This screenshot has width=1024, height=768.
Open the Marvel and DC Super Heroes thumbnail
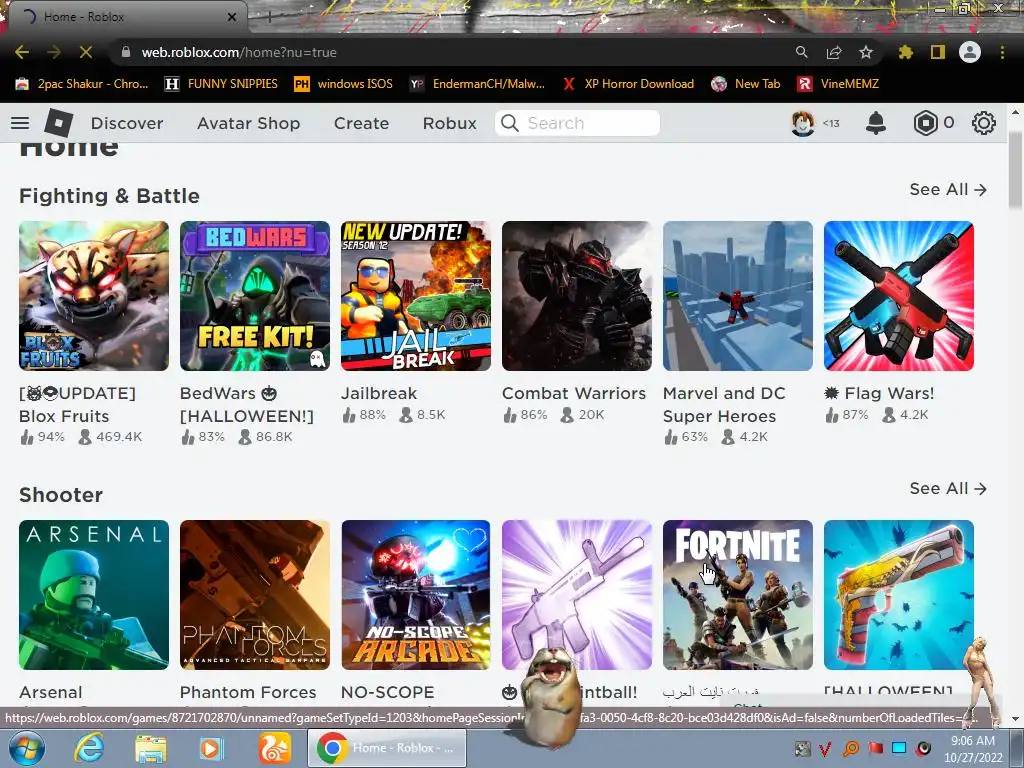738,296
